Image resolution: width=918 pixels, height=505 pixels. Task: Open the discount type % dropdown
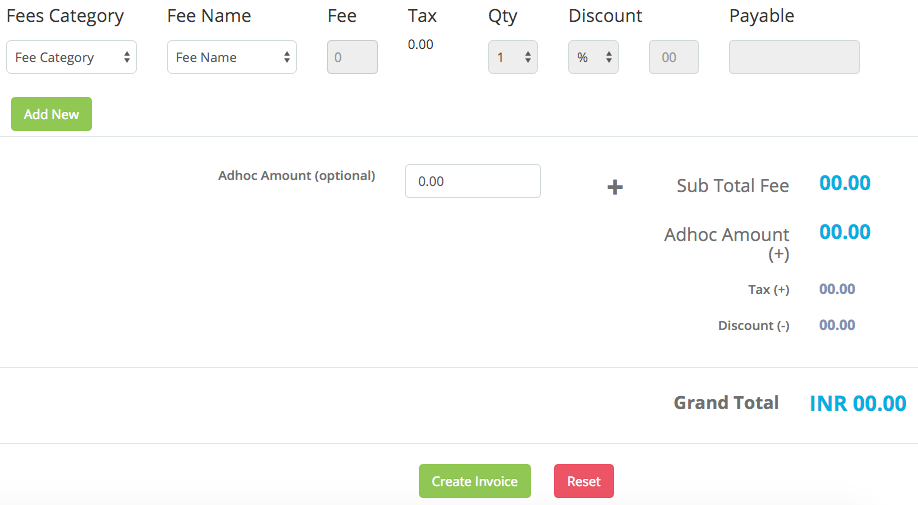click(x=593, y=57)
